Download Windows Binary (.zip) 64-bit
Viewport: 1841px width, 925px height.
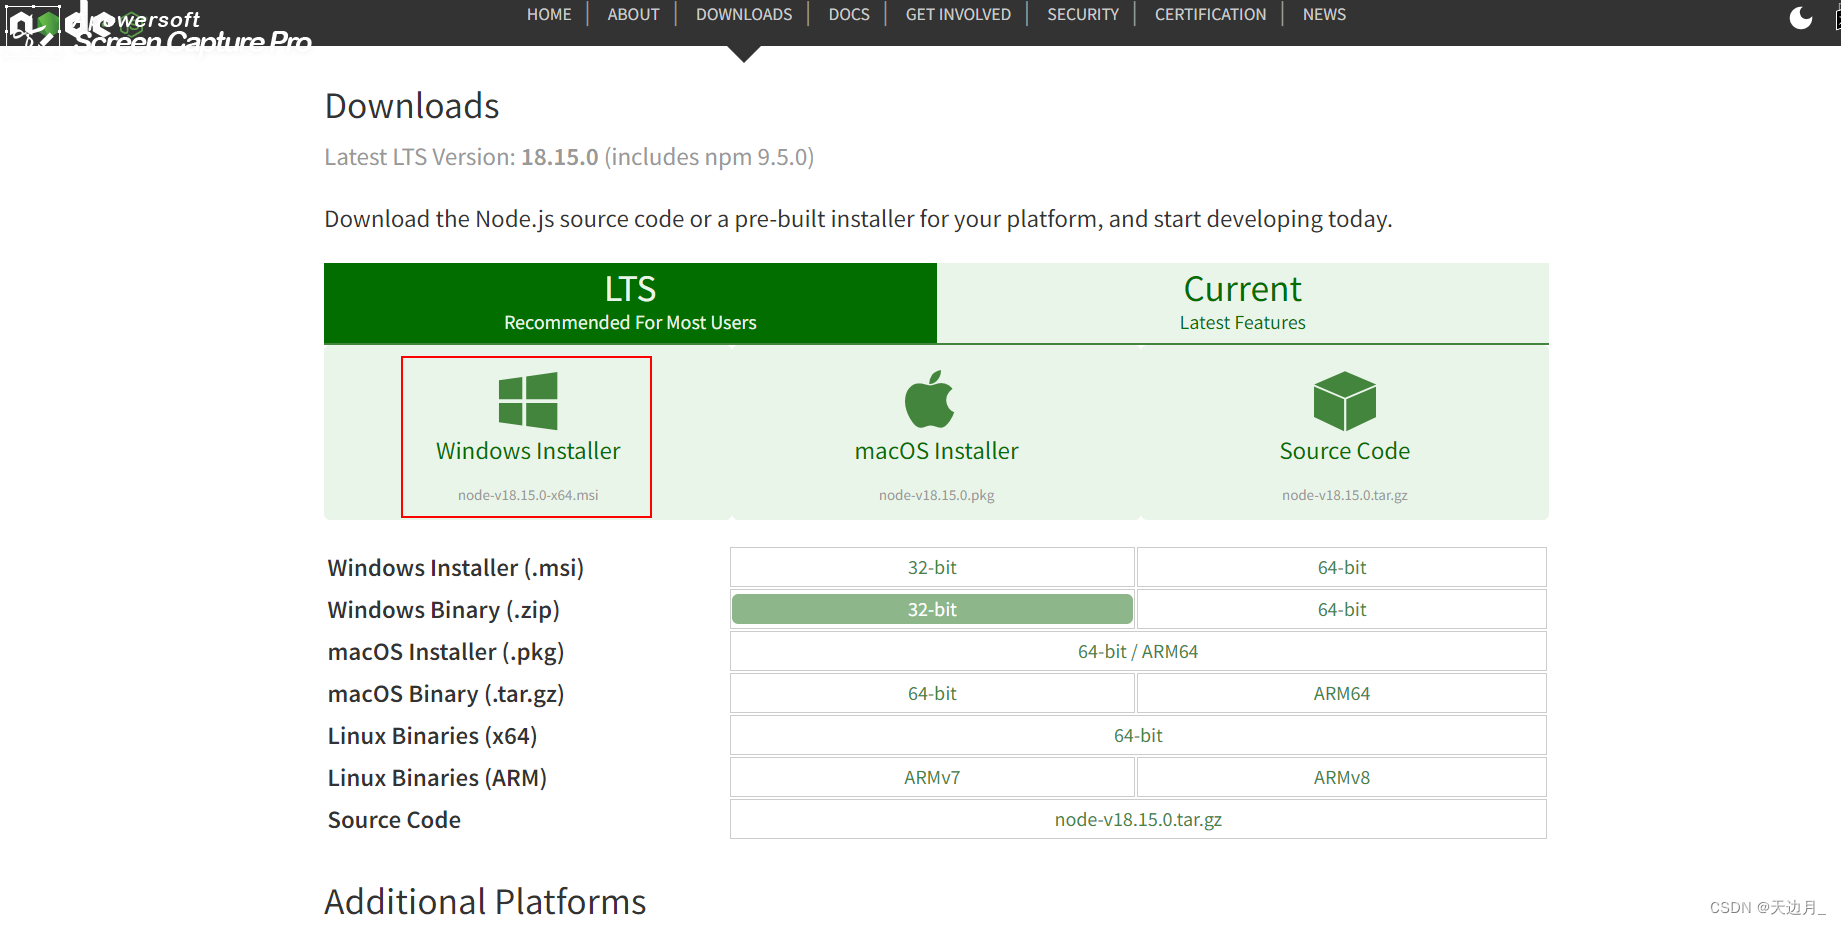point(1342,609)
